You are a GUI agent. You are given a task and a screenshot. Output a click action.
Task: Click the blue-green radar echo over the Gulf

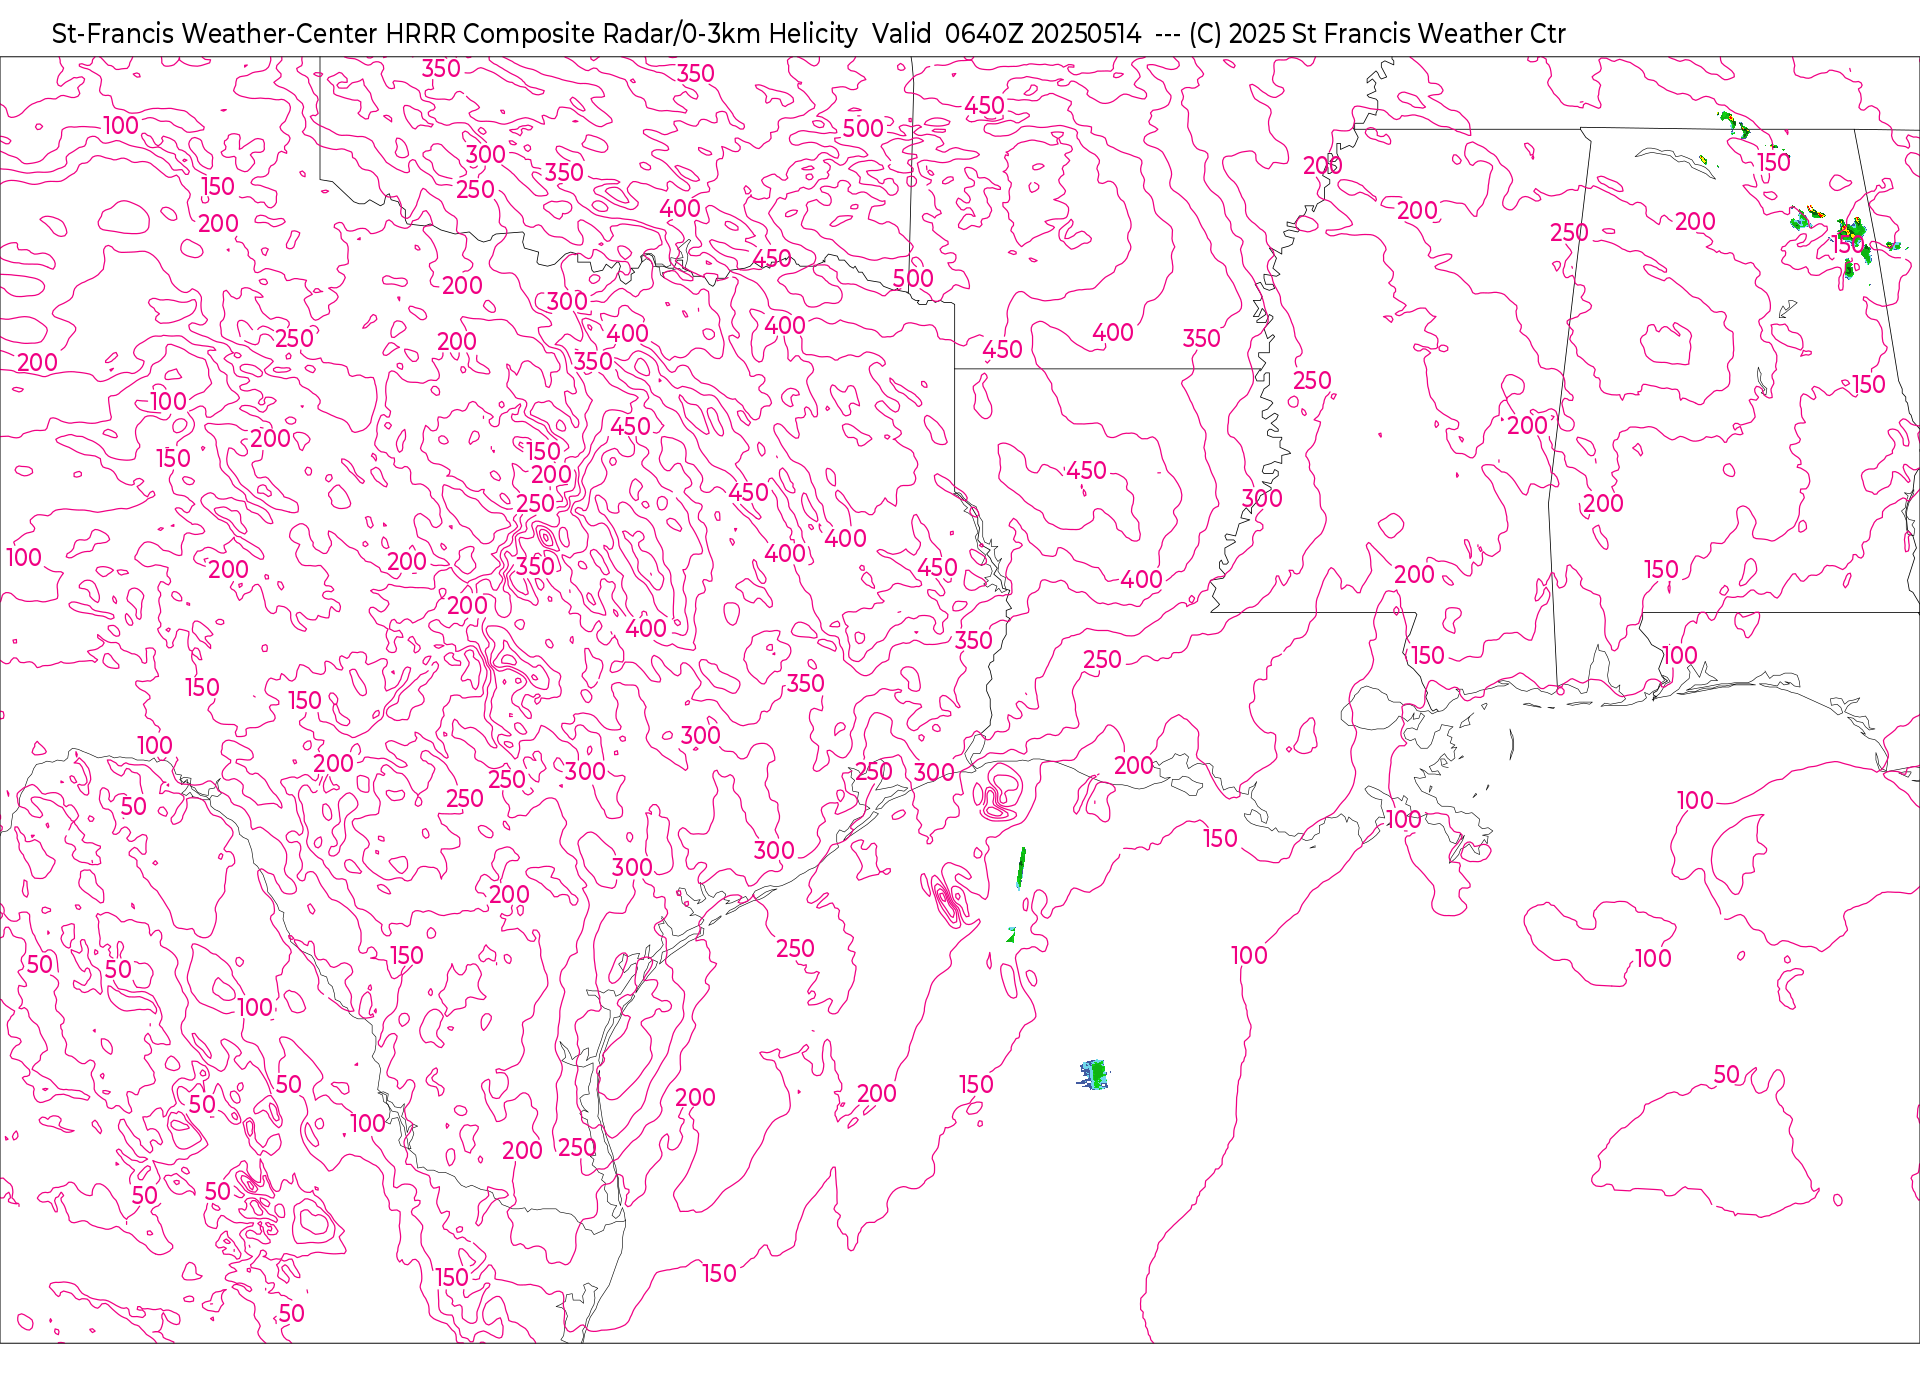coord(1094,1075)
